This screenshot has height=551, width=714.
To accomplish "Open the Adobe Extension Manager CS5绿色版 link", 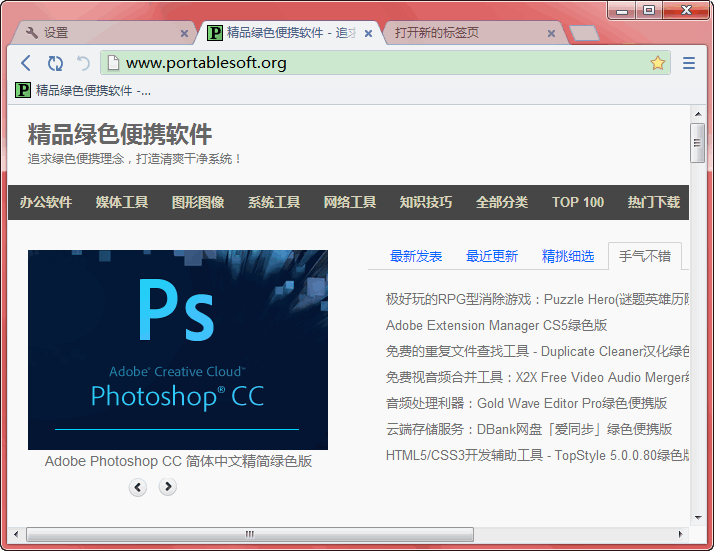I will (x=496, y=325).
